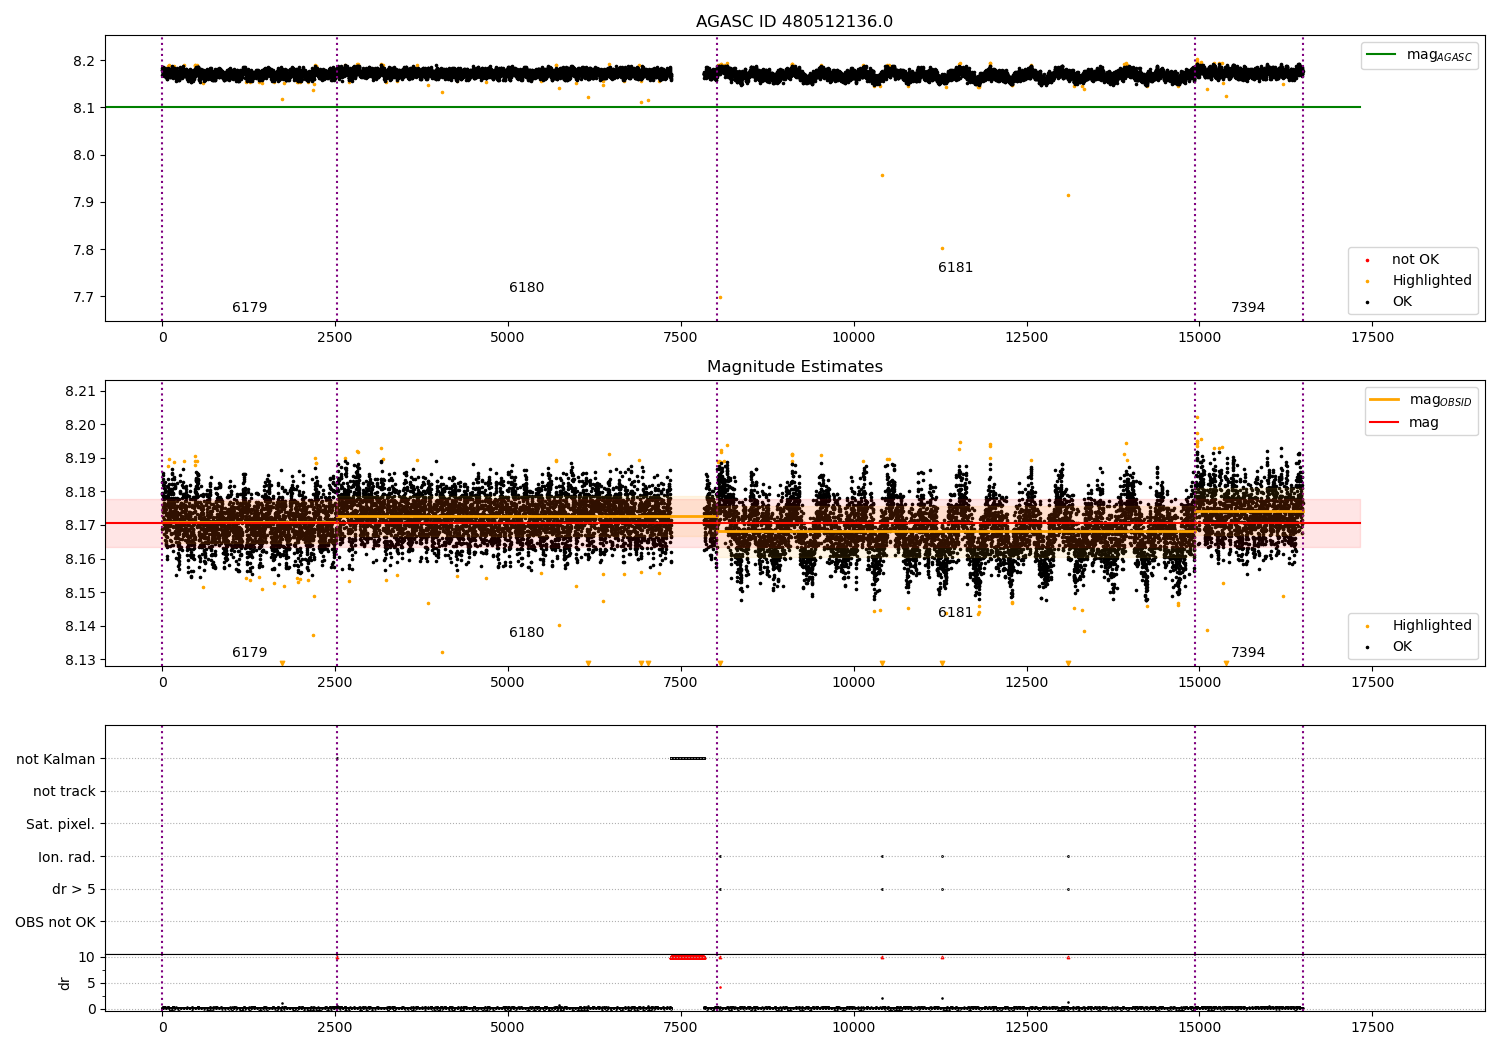Click the red dr=10 flagged segment near 7500
This screenshot has height=1050, width=1500.
[688, 957]
